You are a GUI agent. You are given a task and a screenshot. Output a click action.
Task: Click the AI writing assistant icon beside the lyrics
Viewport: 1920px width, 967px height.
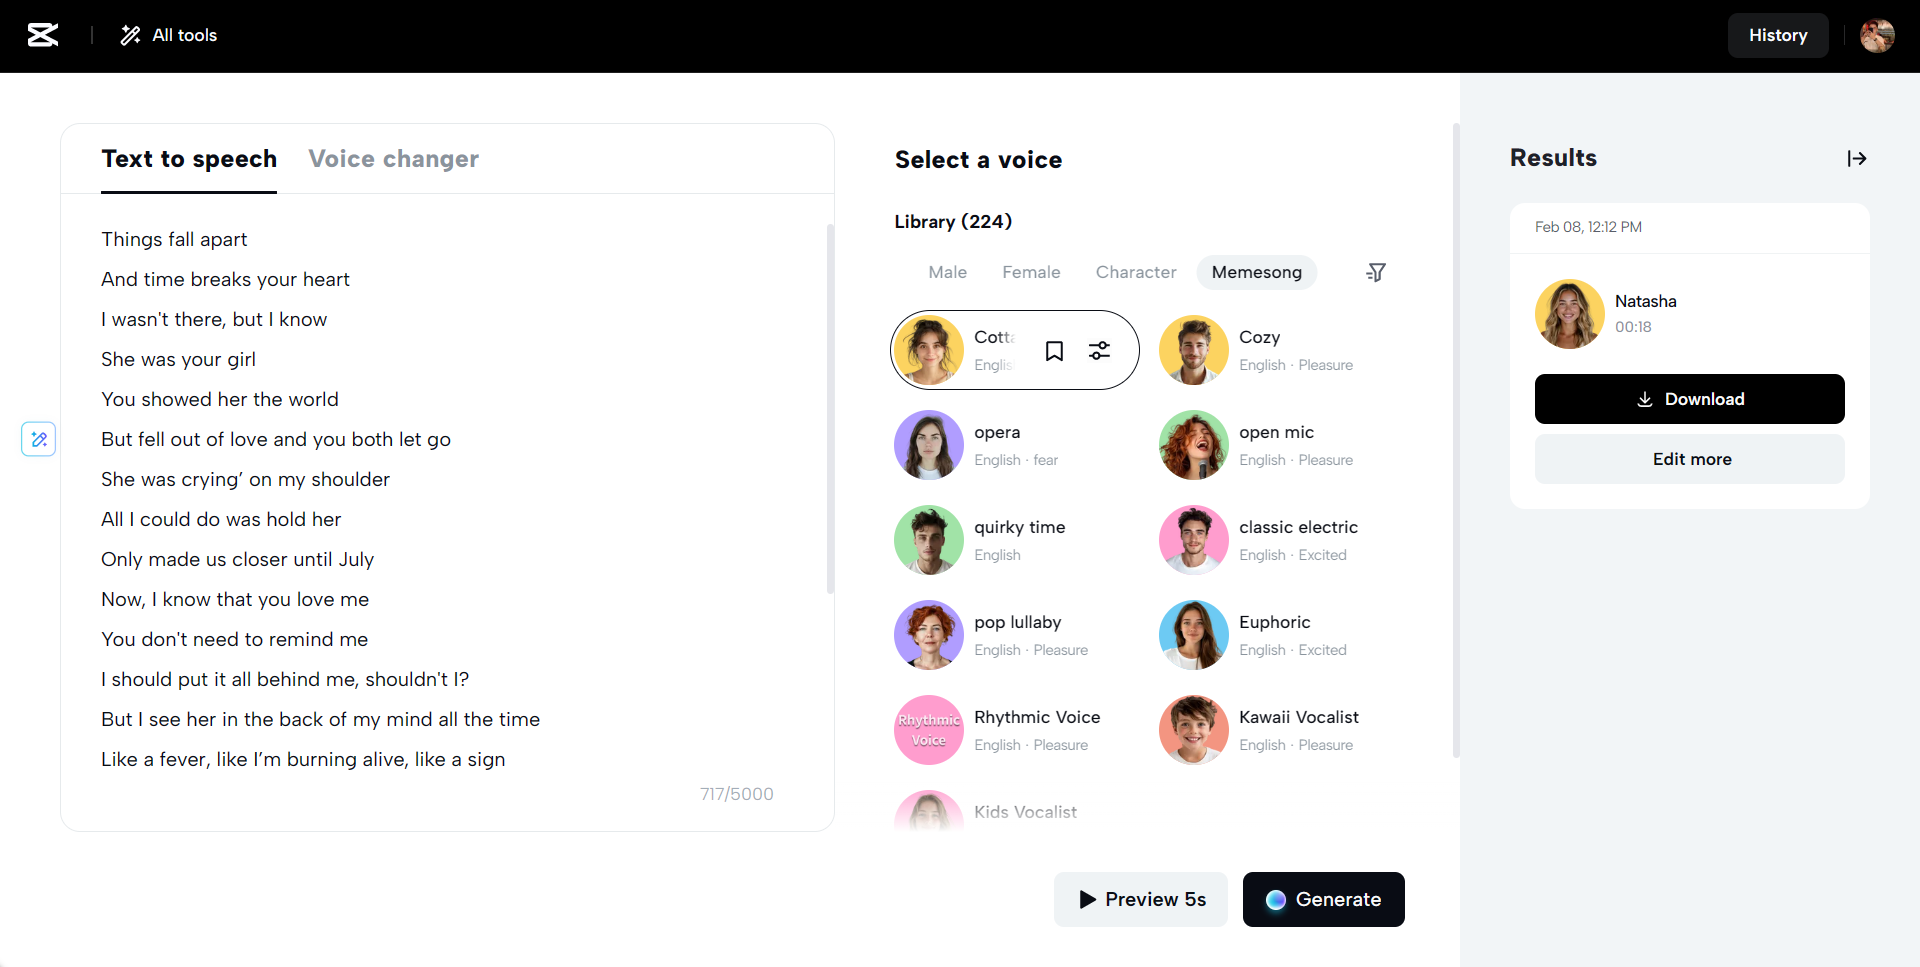[38, 439]
